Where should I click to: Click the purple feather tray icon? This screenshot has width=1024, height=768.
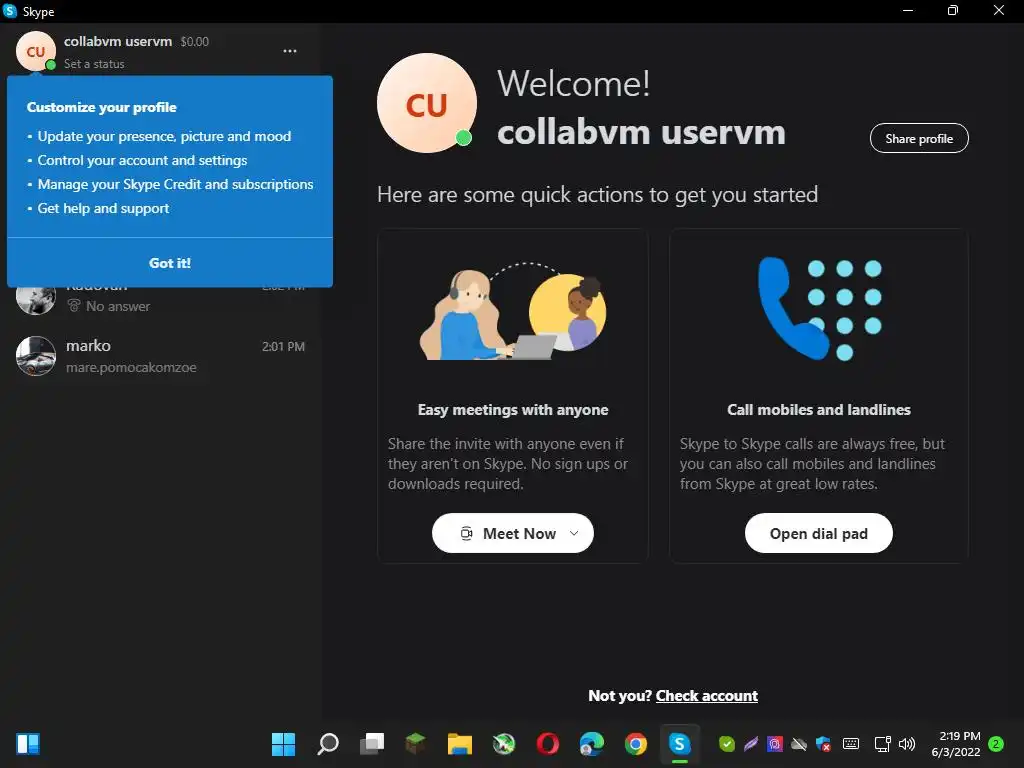coord(750,744)
